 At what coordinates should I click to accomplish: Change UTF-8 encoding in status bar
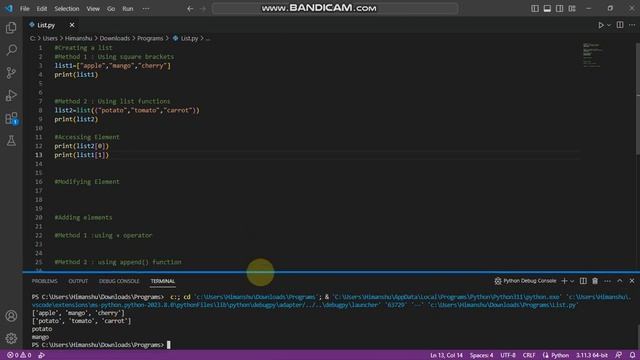coord(508,355)
